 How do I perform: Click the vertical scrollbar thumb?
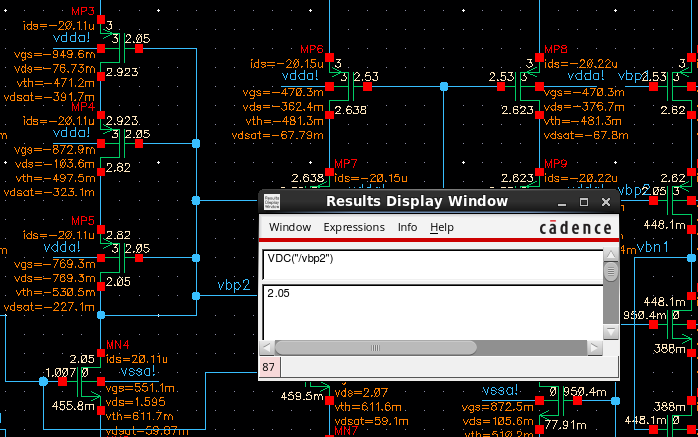611,271
